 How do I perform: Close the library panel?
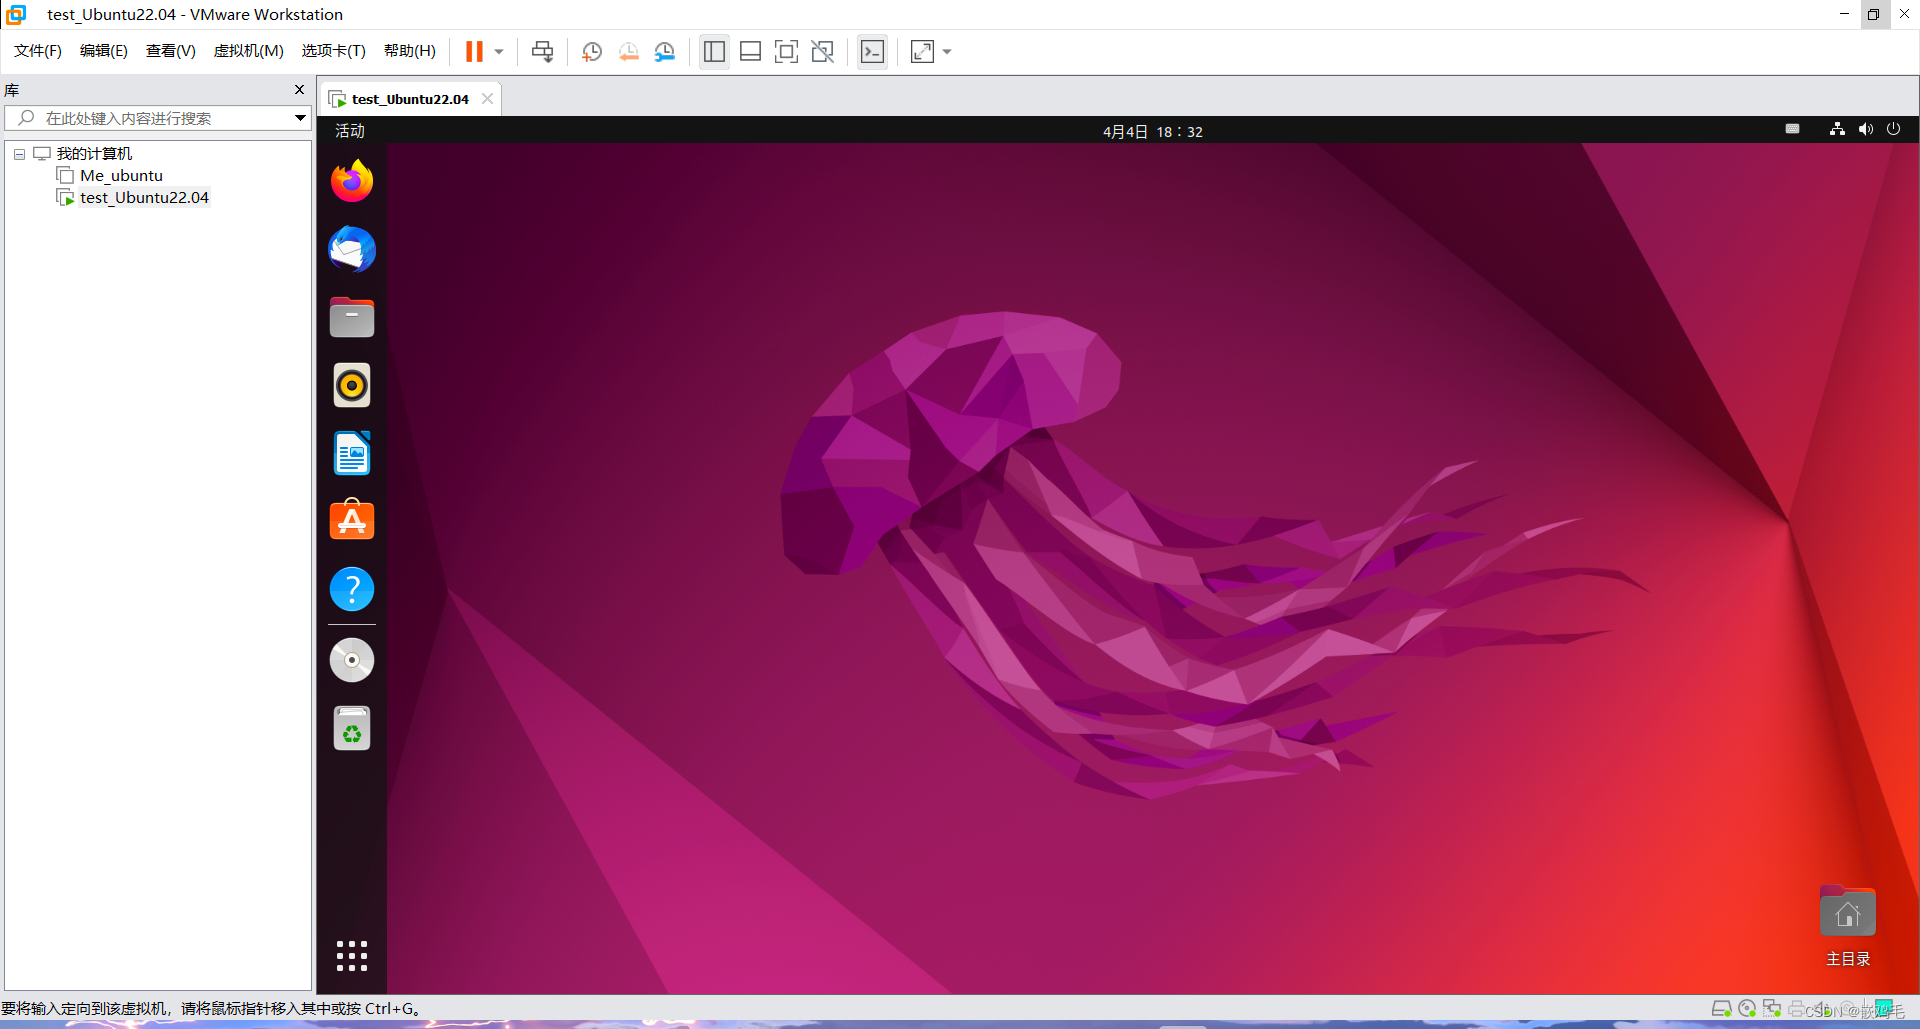[x=299, y=90]
